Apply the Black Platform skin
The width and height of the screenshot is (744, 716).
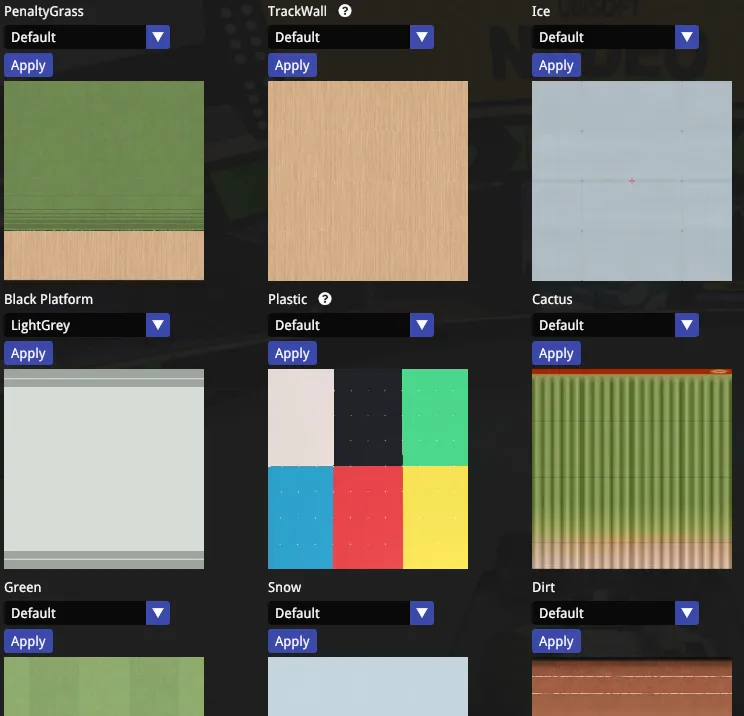(28, 353)
